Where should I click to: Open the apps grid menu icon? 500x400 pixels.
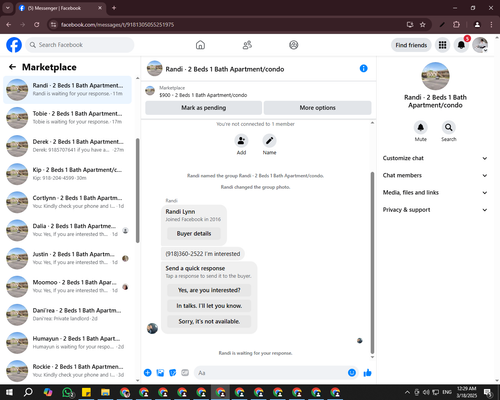pyautogui.click(x=442, y=45)
